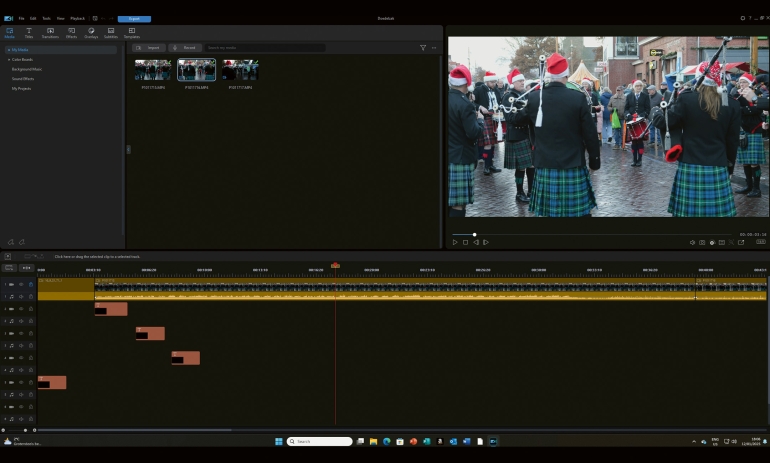Screen dimensions: 770x463
Task: Click the blue Export button
Action: click(x=134, y=18)
